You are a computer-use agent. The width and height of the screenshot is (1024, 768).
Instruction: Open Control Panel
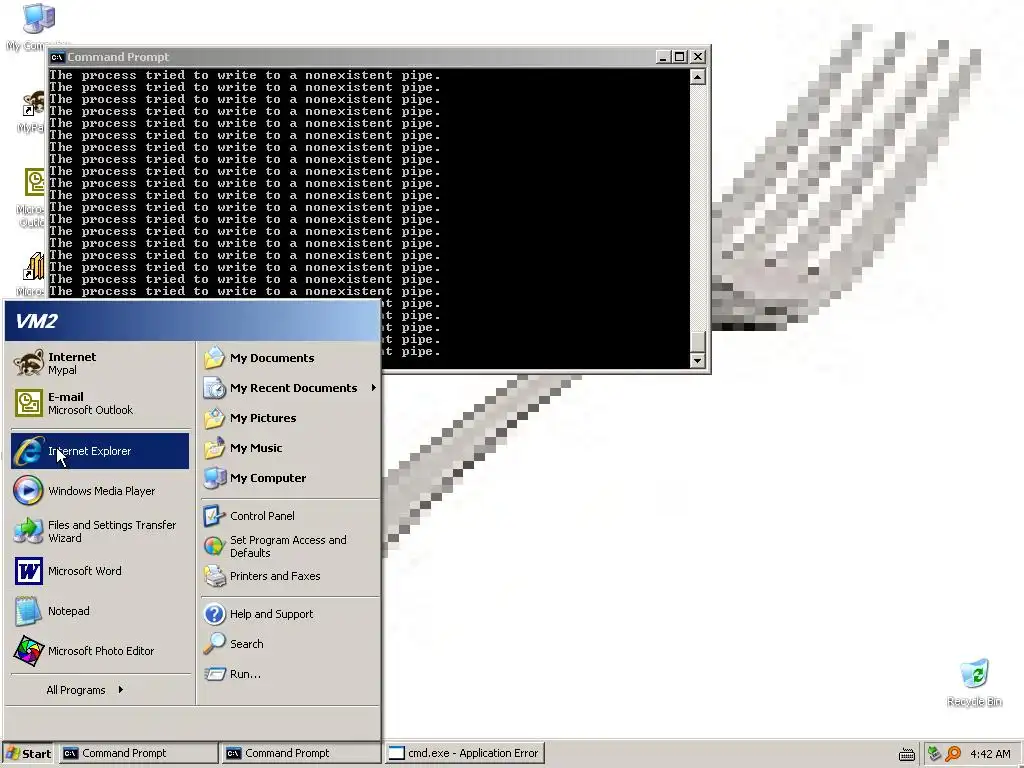click(290, 516)
